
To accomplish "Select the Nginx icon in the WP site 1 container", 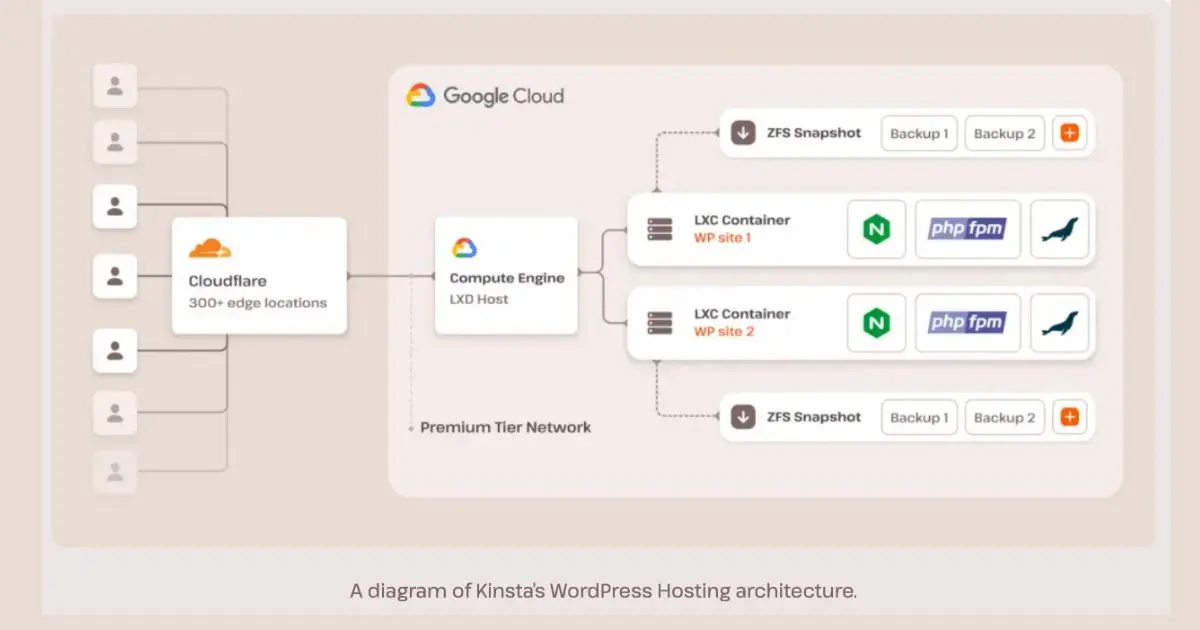I will tap(877, 229).
